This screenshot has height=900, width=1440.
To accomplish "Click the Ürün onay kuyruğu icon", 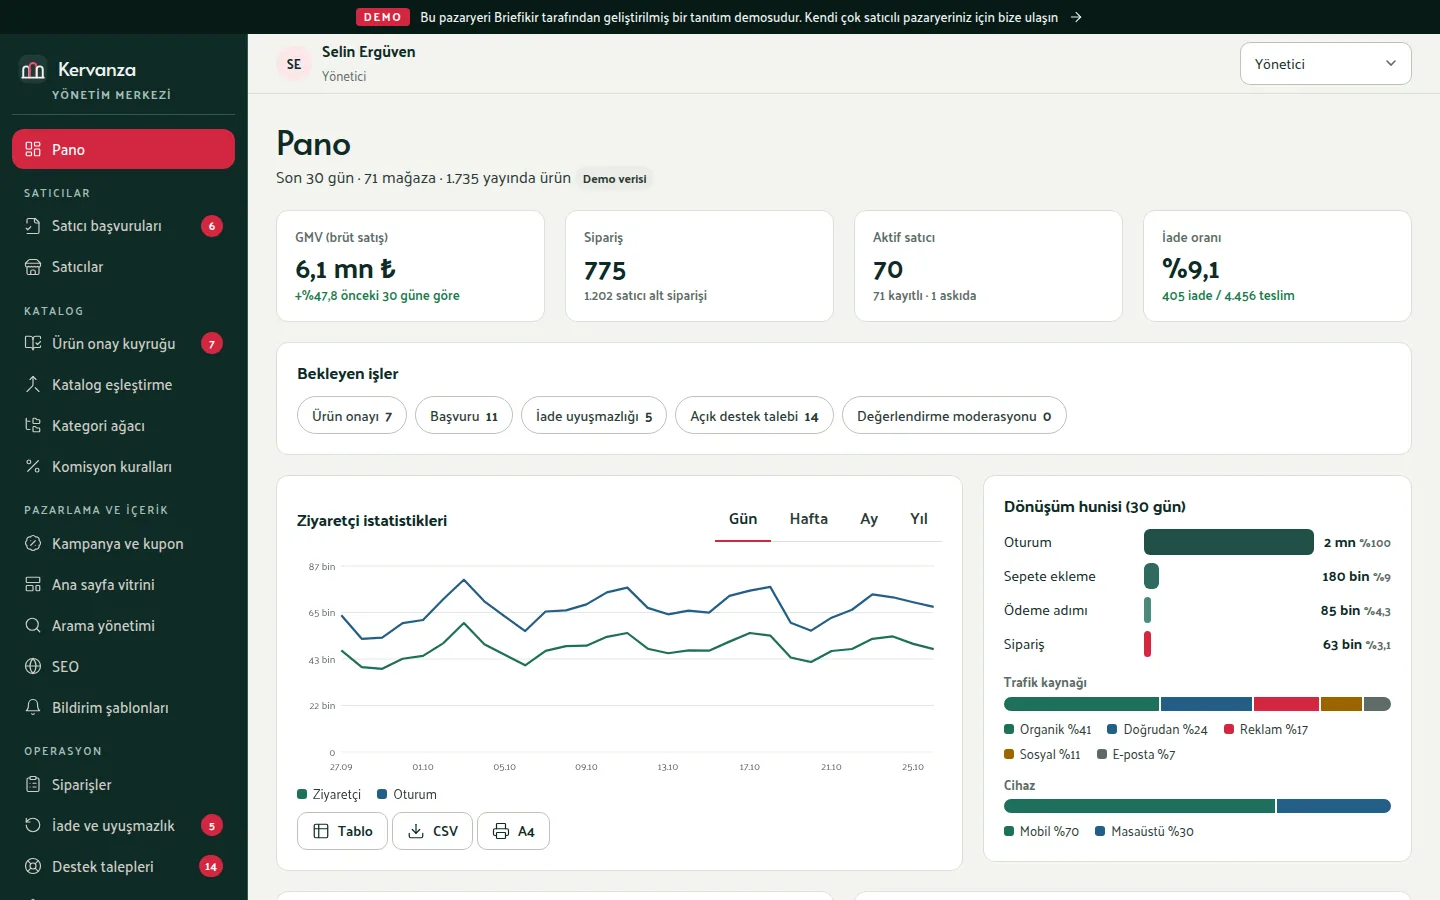I will pos(33,343).
